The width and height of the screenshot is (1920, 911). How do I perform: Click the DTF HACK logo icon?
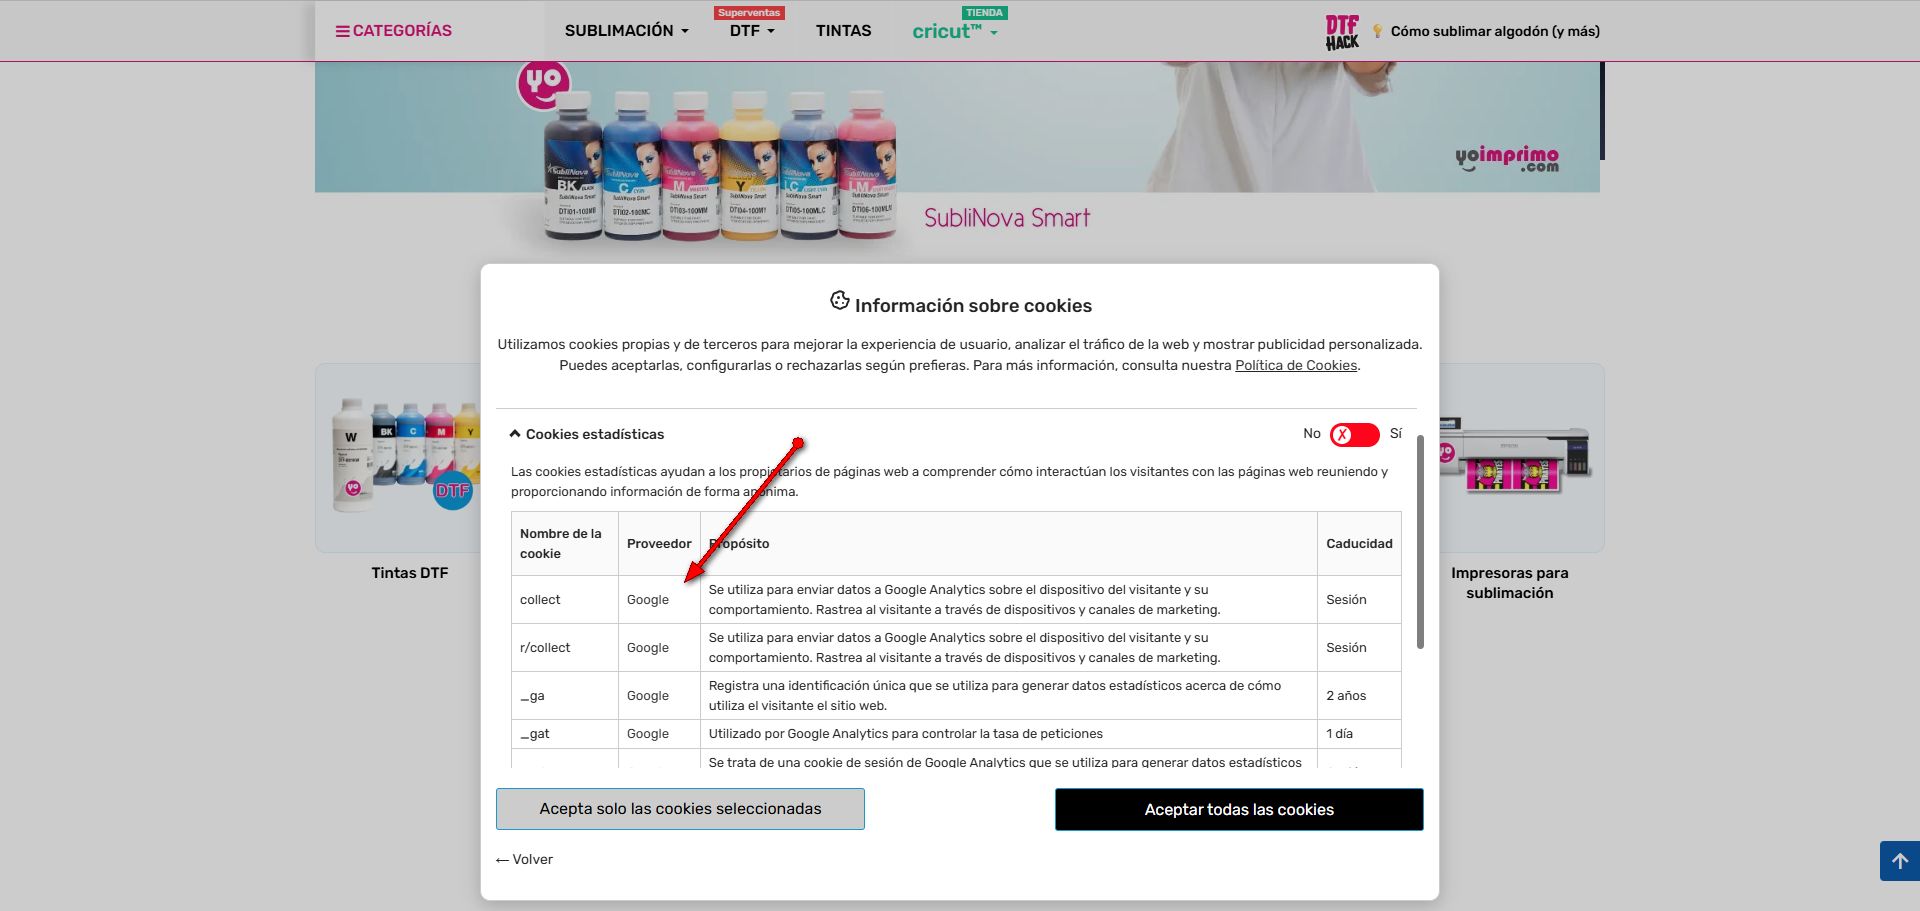(1342, 32)
